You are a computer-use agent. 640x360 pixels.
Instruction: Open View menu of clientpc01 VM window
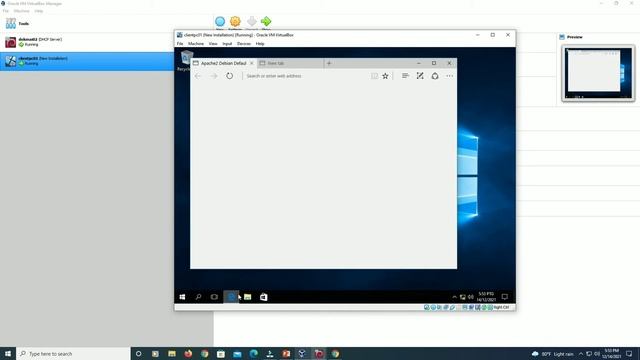(x=213, y=44)
